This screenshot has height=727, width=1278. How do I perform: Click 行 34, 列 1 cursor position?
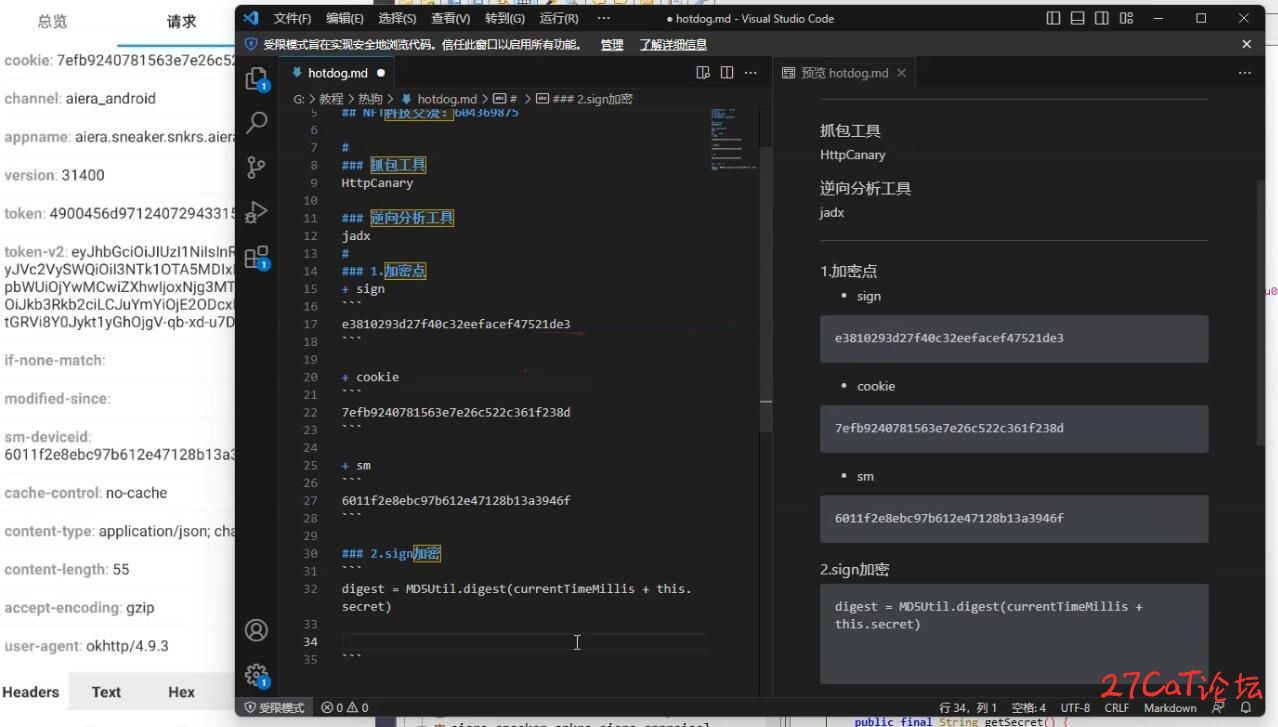click(x=968, y=707)
